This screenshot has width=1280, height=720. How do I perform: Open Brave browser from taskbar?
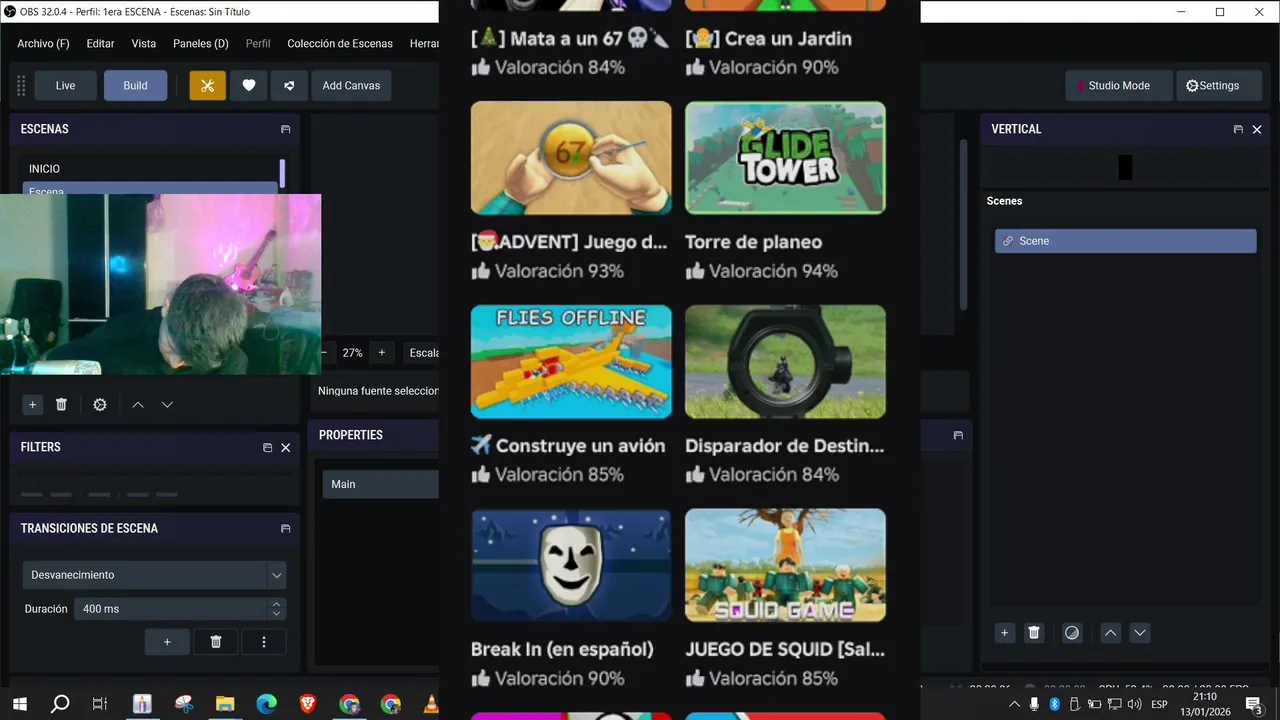point(308,704)
